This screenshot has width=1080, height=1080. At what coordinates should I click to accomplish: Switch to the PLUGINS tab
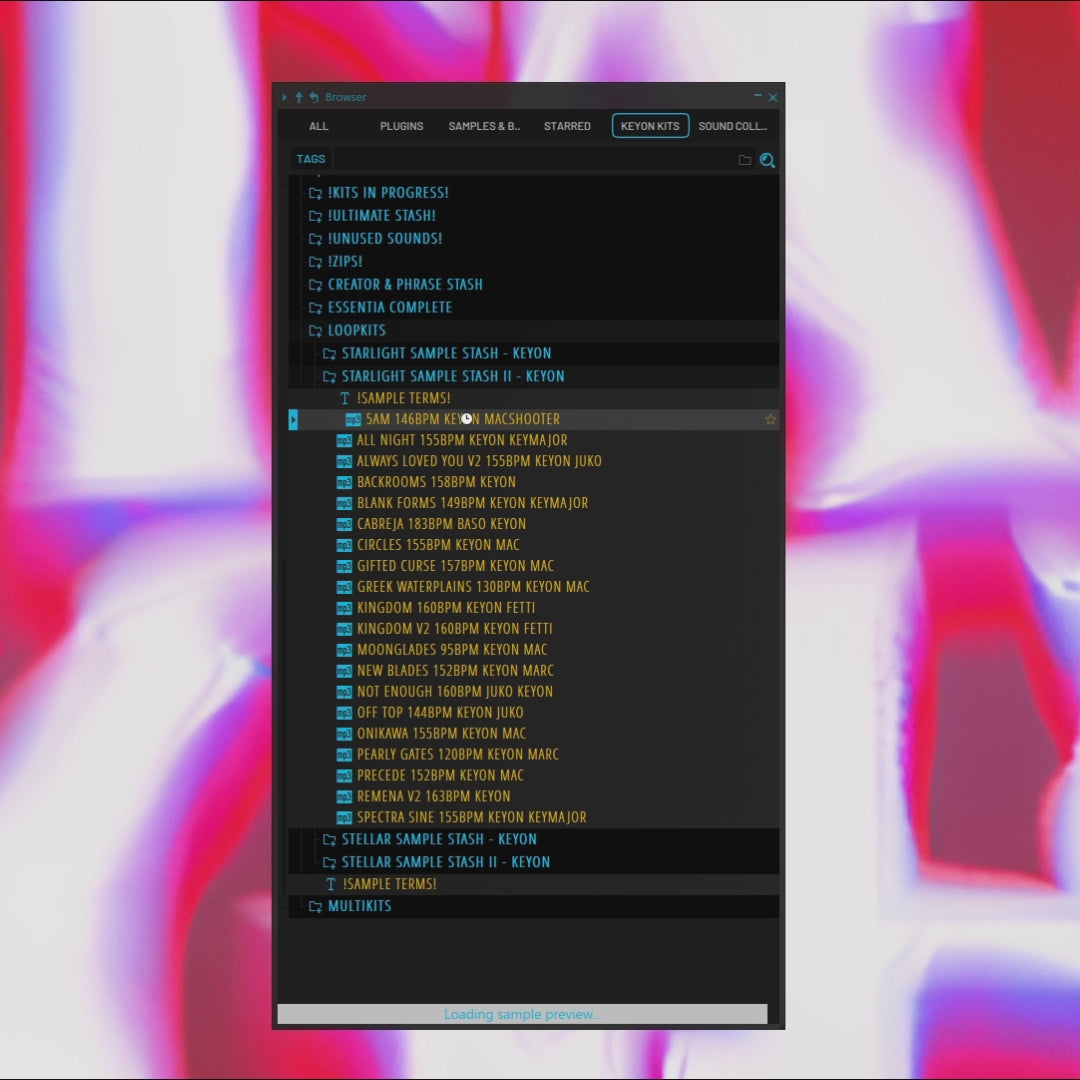click(401, 126)
